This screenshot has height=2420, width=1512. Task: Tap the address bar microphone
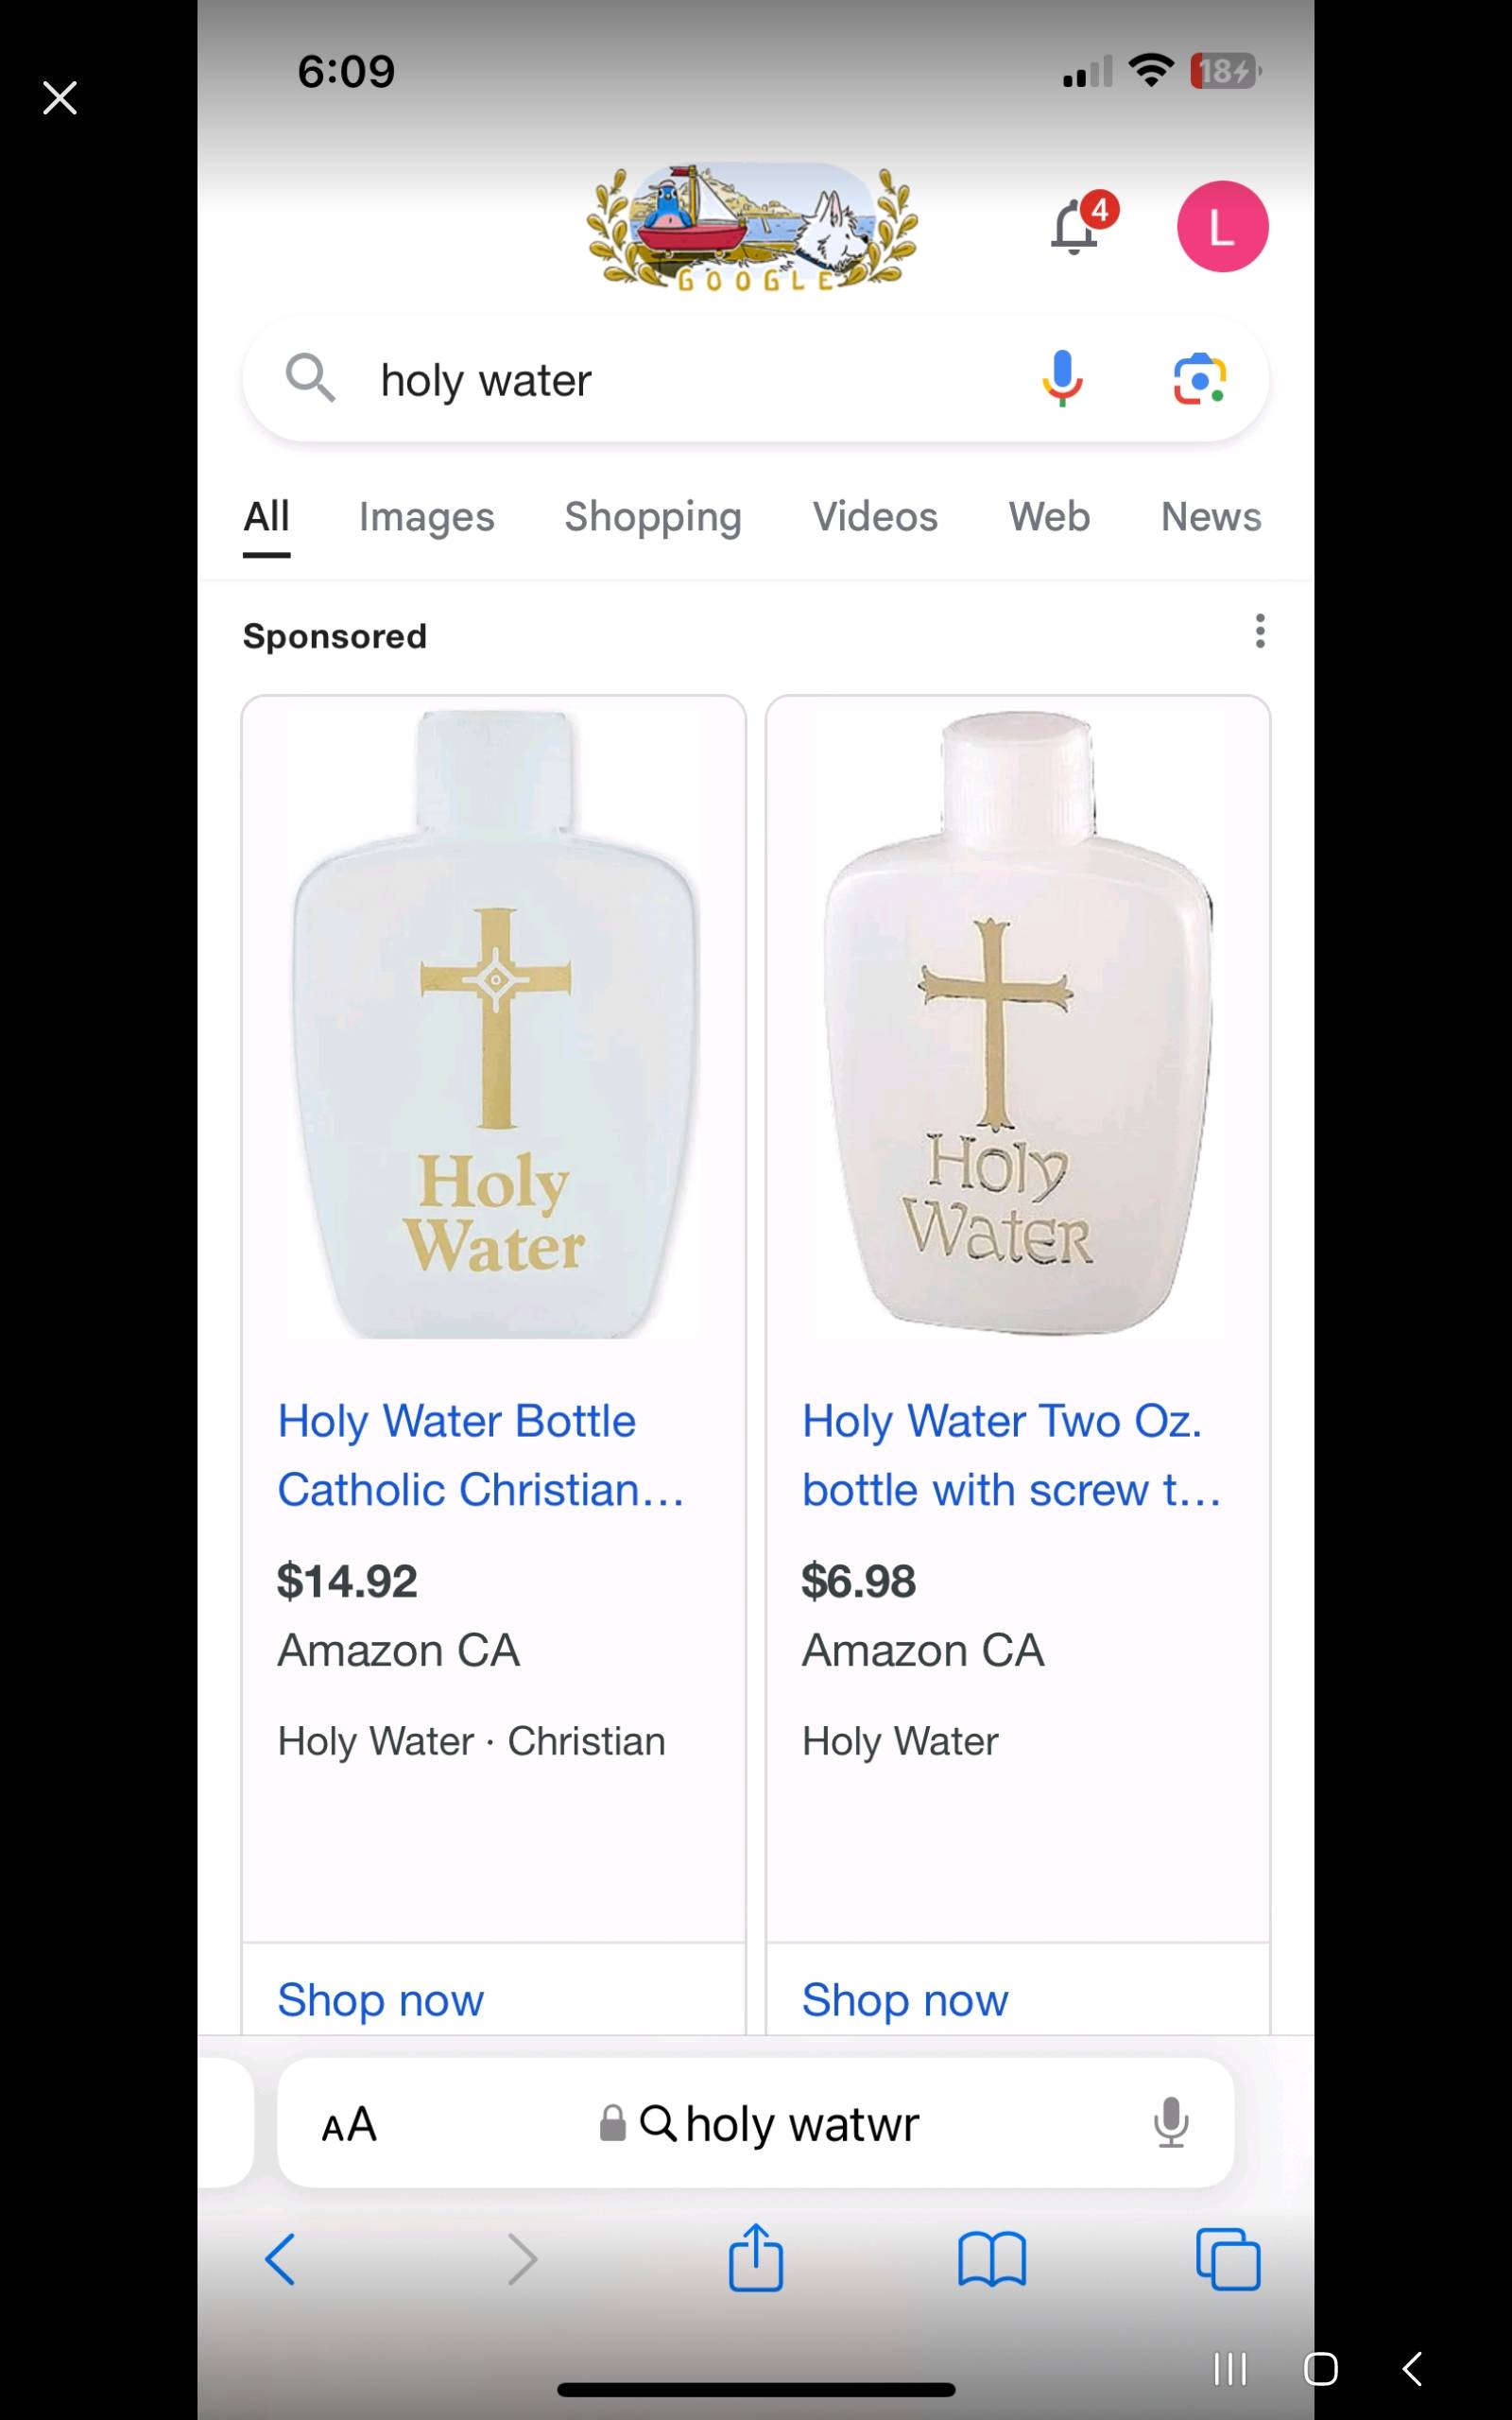[x=1170, y=2122]
